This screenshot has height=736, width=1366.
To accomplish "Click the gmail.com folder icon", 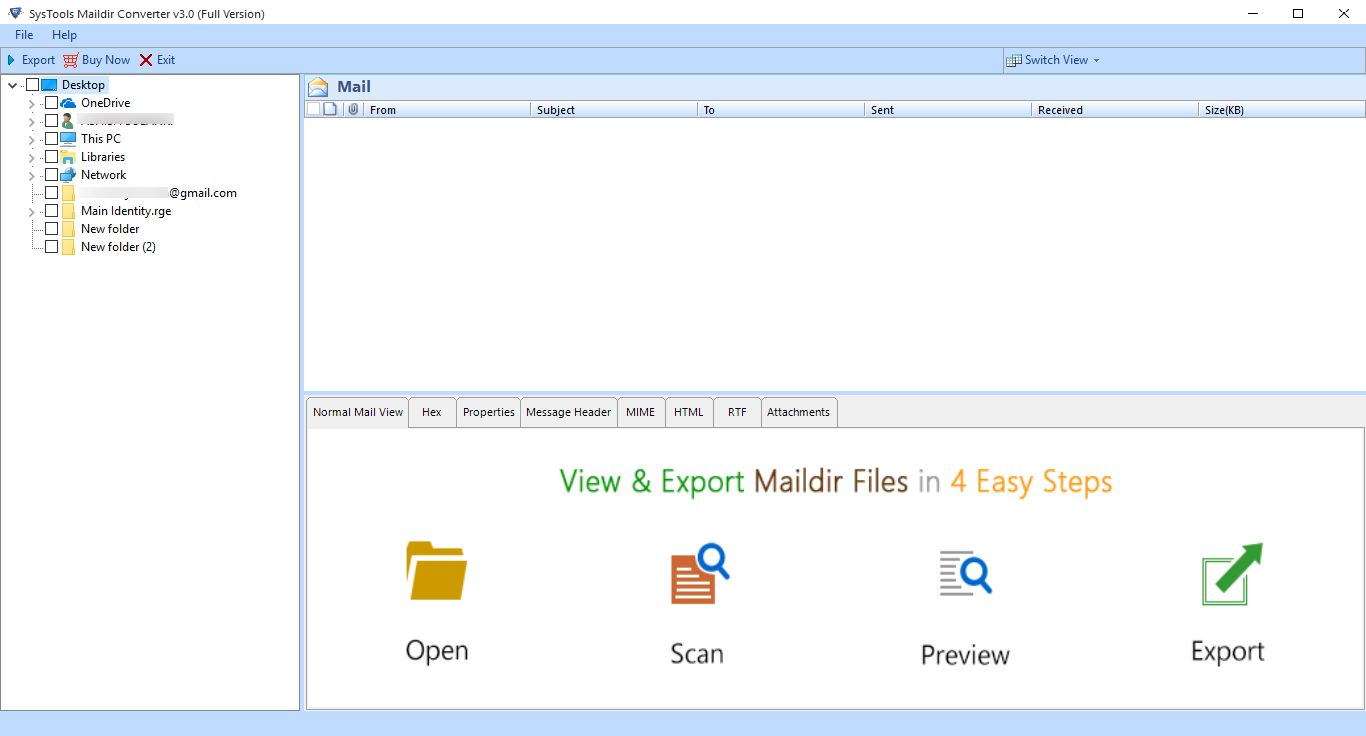I will [68, 193].
